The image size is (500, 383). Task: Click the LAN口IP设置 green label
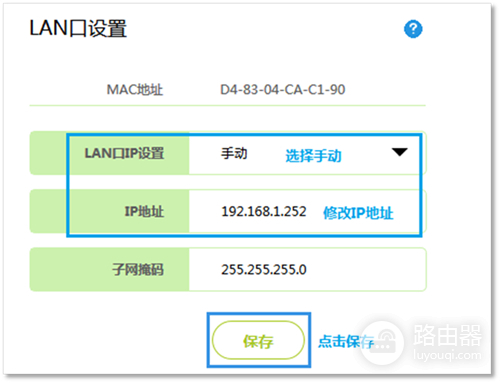(x=124, y=153)
